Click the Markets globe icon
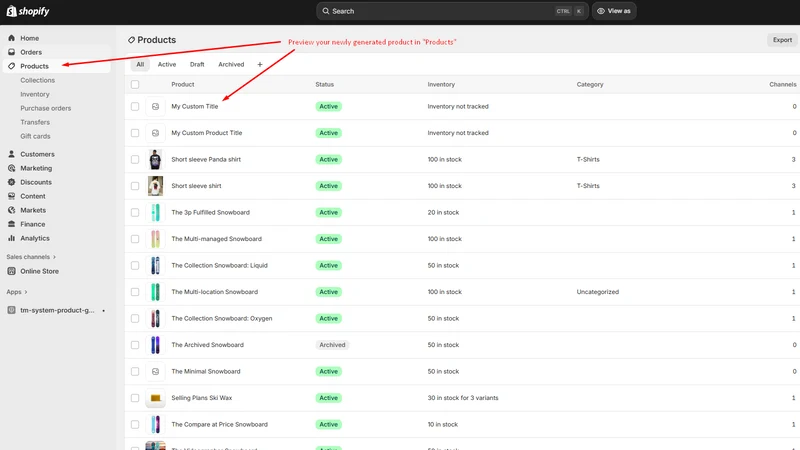This screenshot has height=450, width=800. pyautogui.click(x=11, y=210)
